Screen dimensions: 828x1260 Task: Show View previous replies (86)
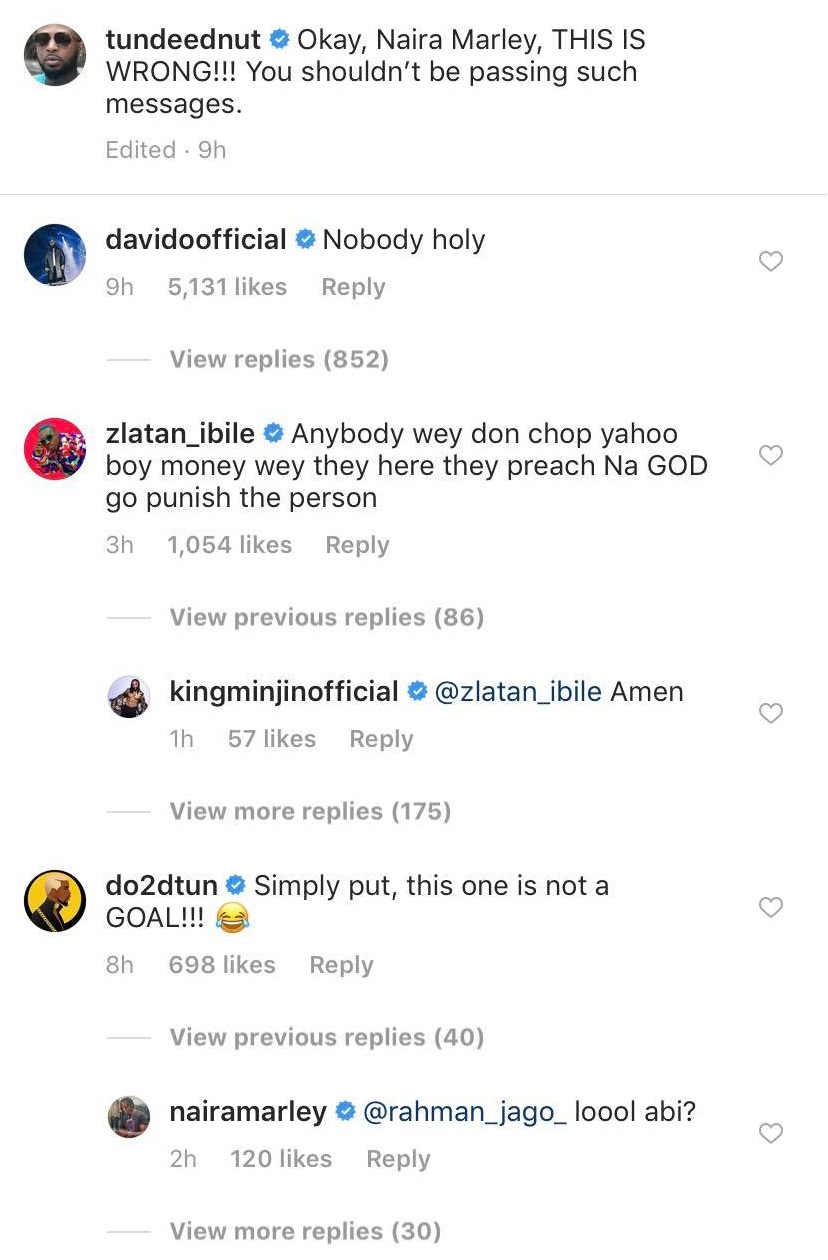coord(327,617)
